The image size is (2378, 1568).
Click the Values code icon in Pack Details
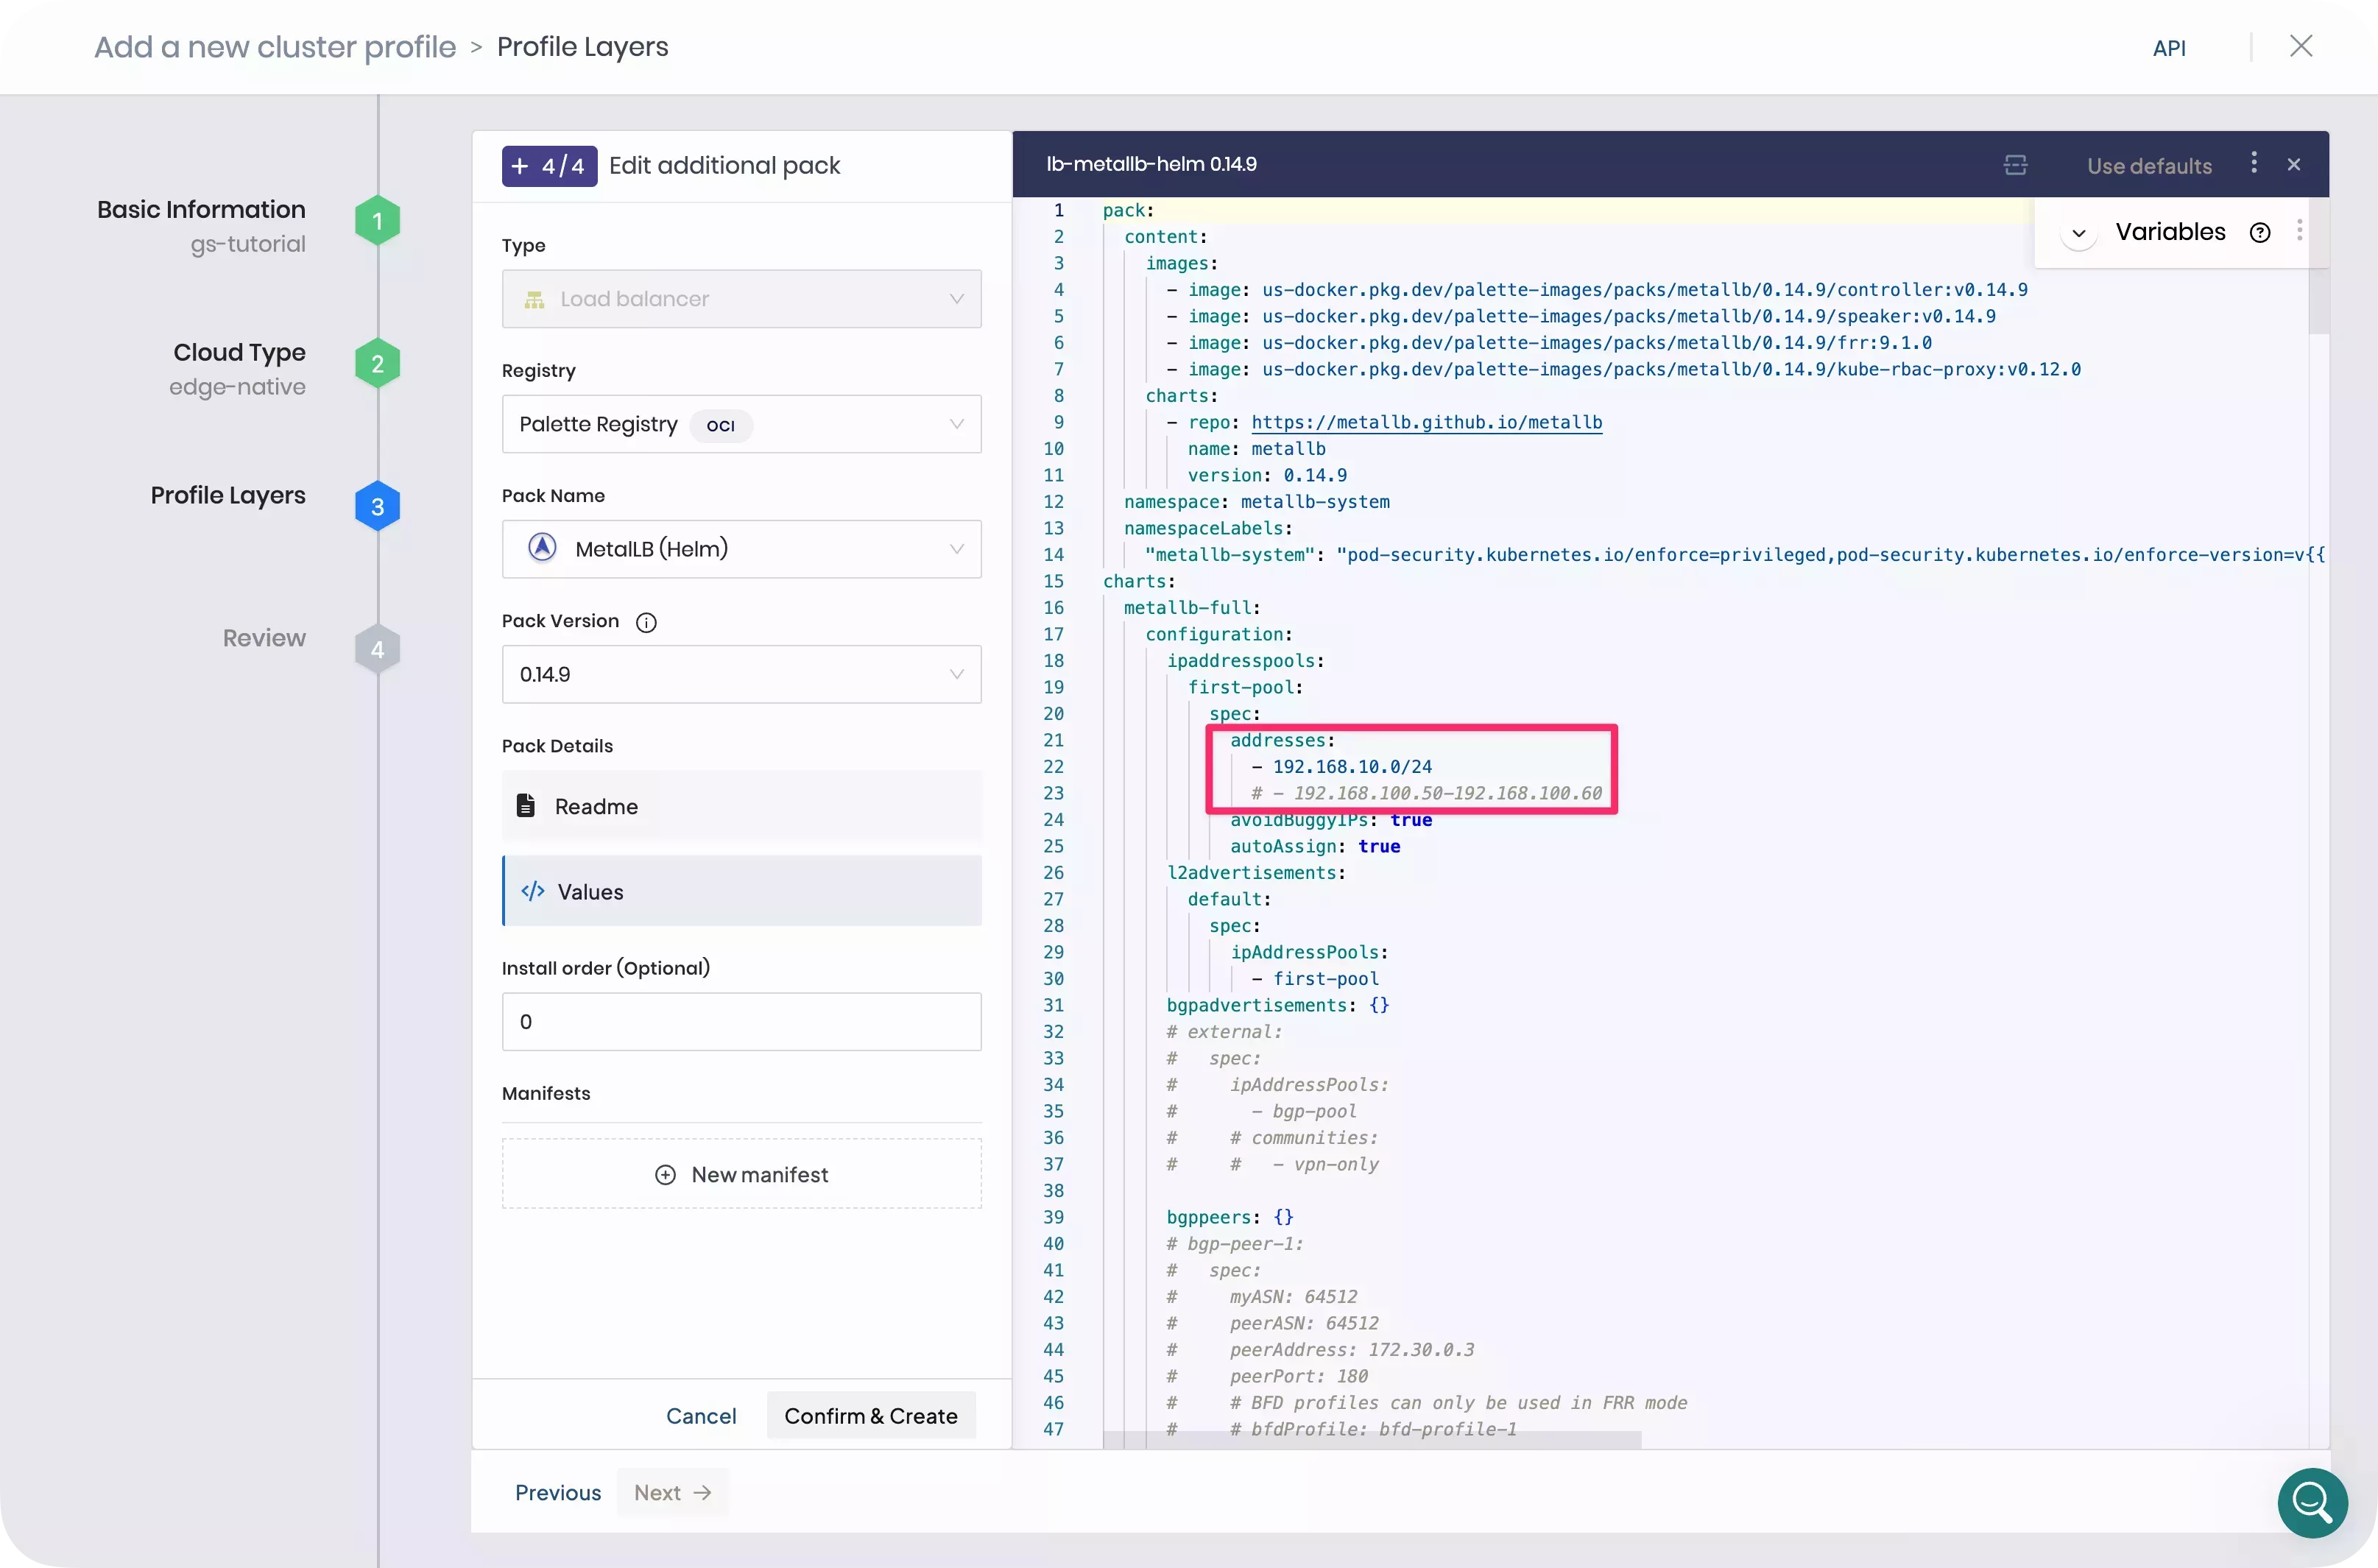tap(531, 890)
